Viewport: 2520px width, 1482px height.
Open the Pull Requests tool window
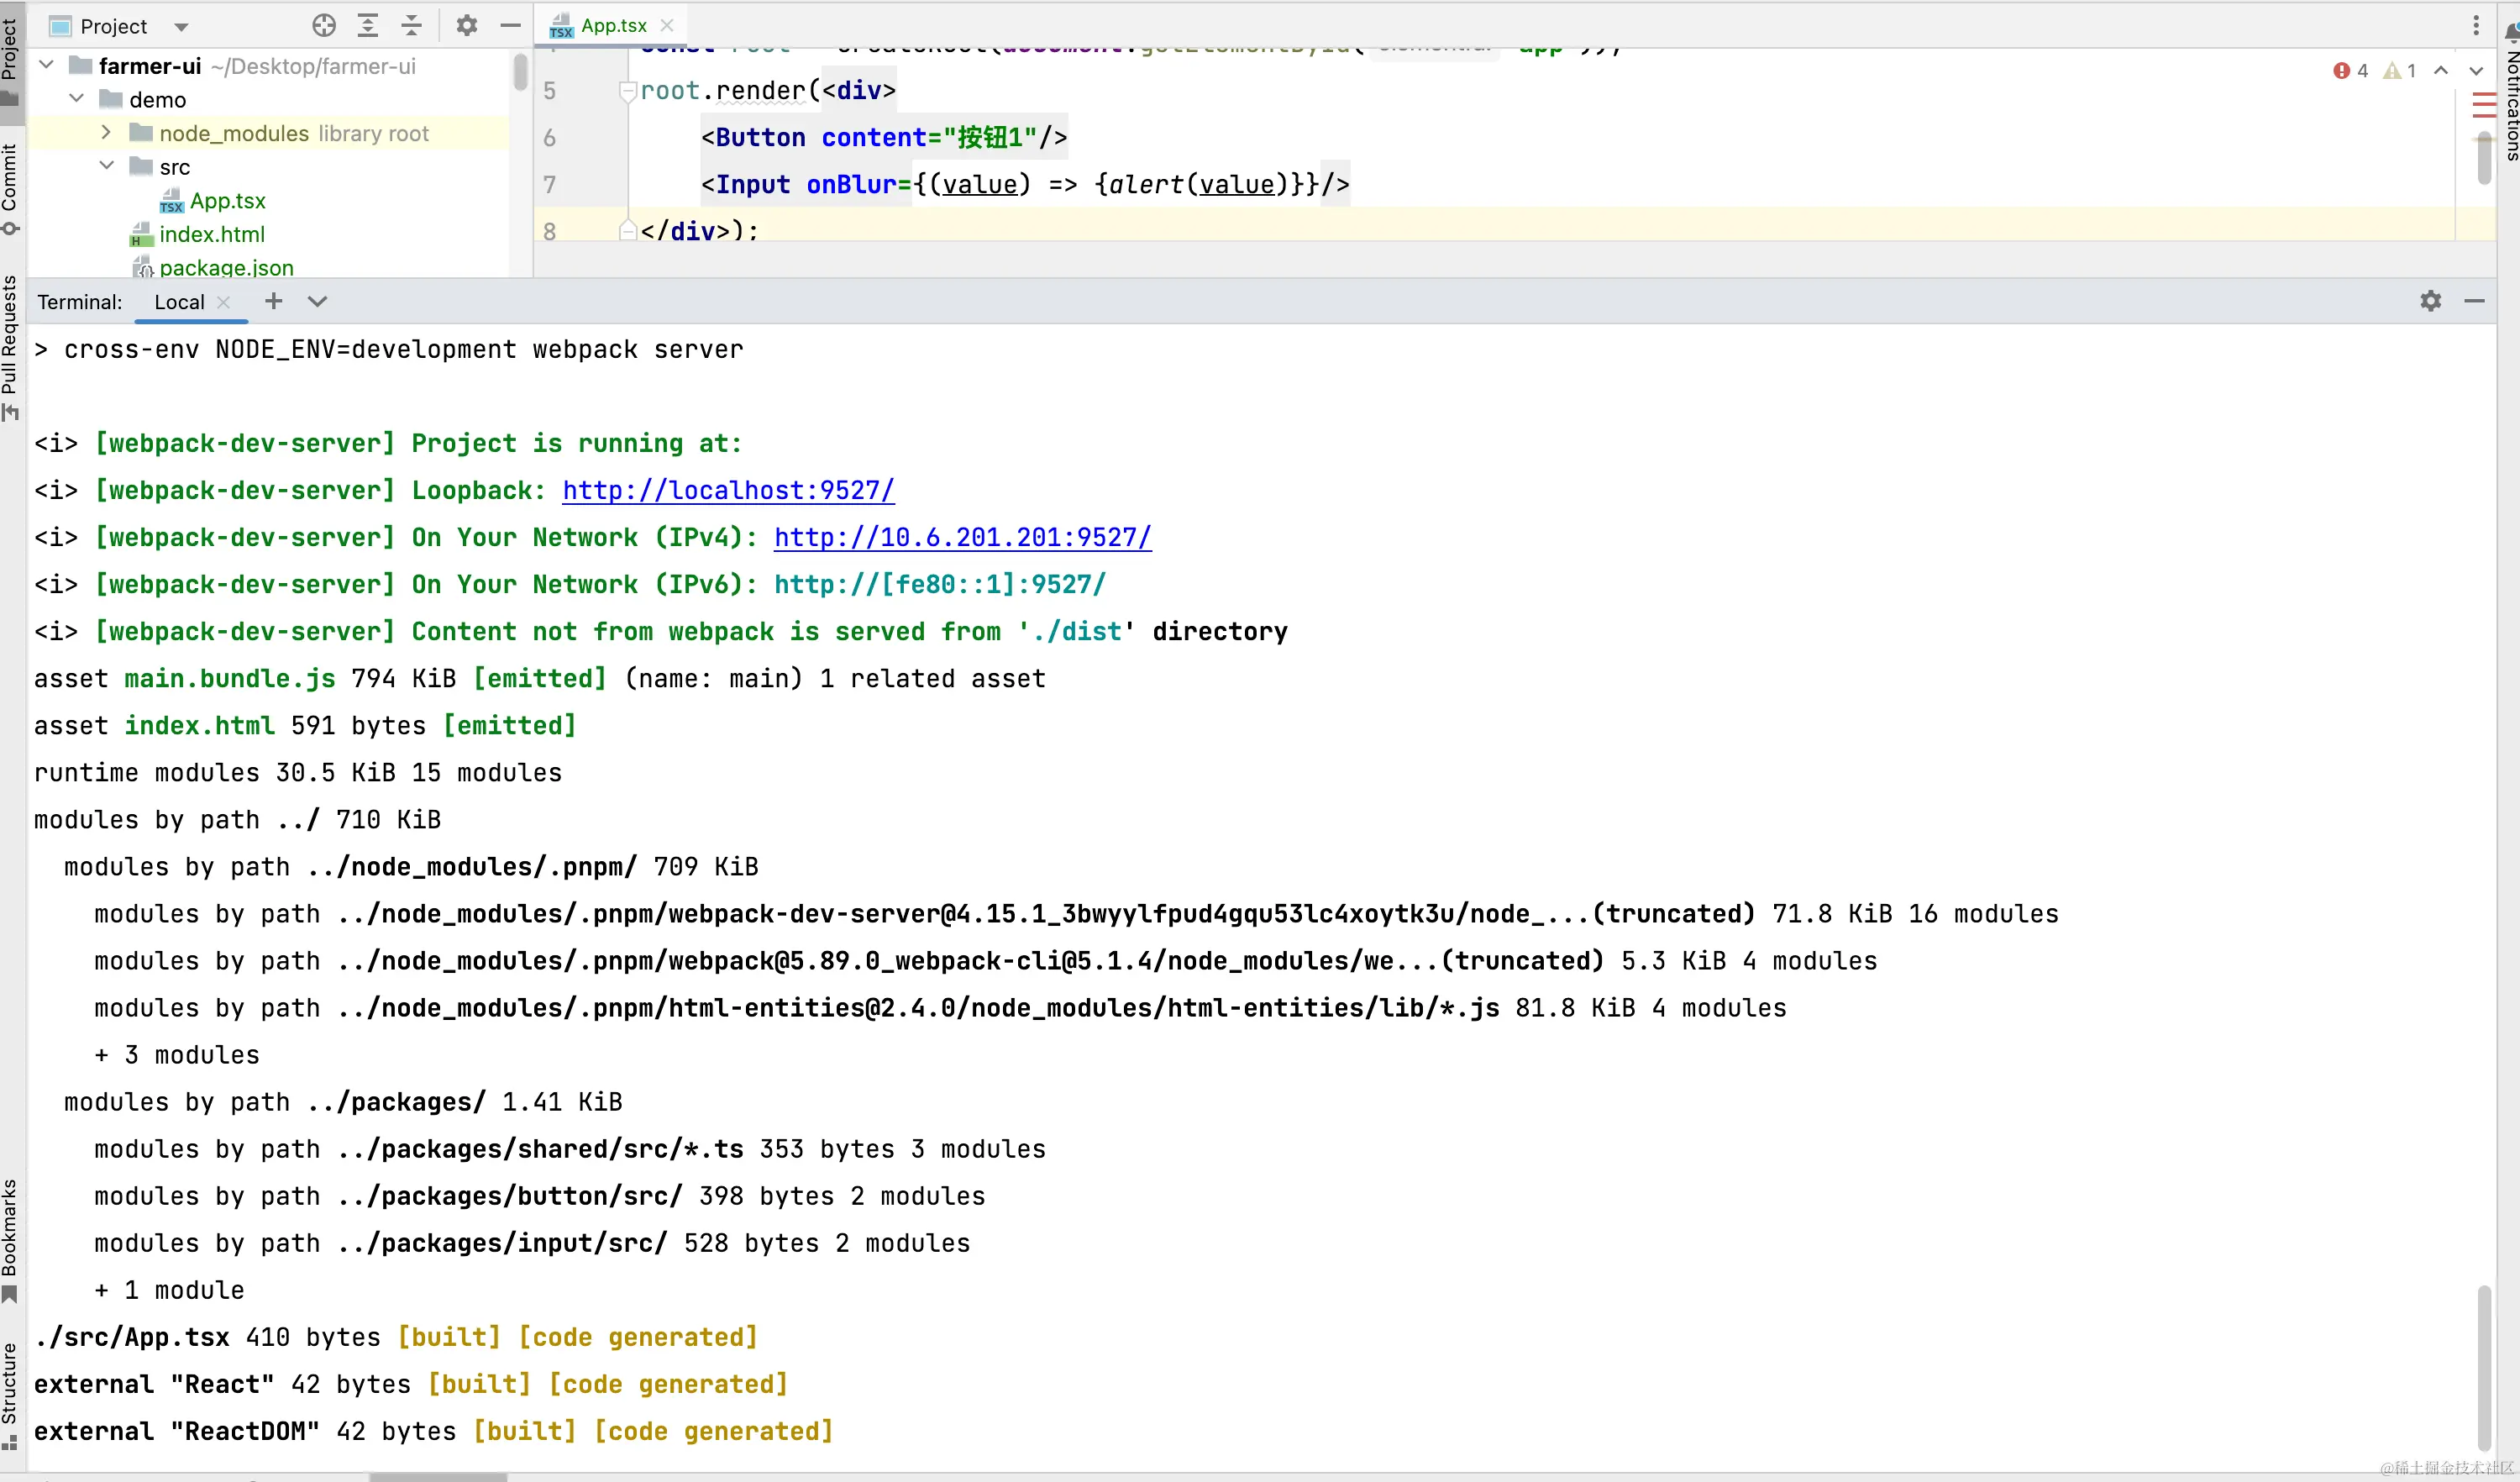click(x=10, y=347)
